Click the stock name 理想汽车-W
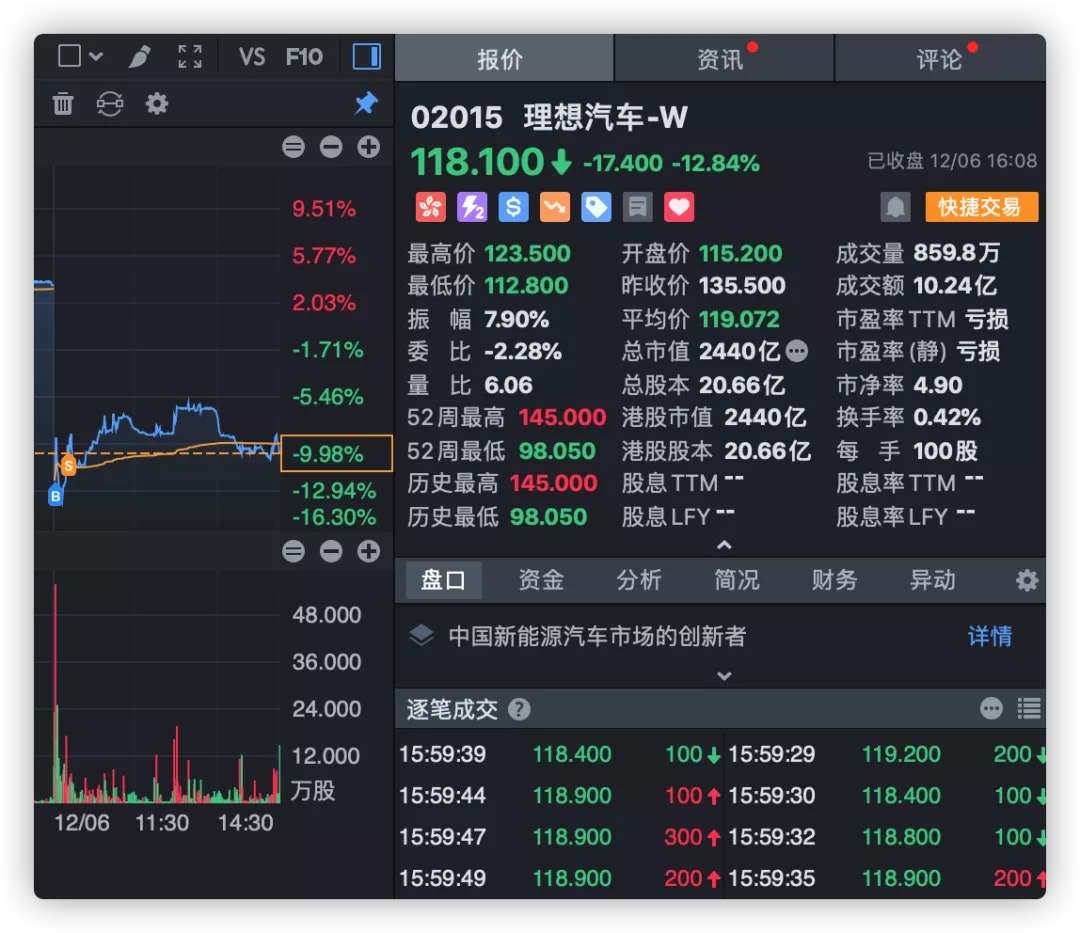The height and width of the screenshot is (933, 1080). (x=605, y=117)
